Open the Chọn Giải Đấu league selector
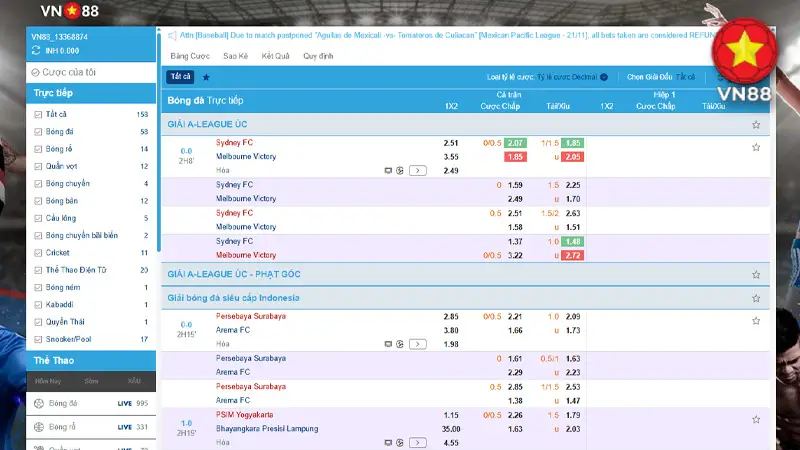The height and width of the screenshot is (450, 800). 659,77
